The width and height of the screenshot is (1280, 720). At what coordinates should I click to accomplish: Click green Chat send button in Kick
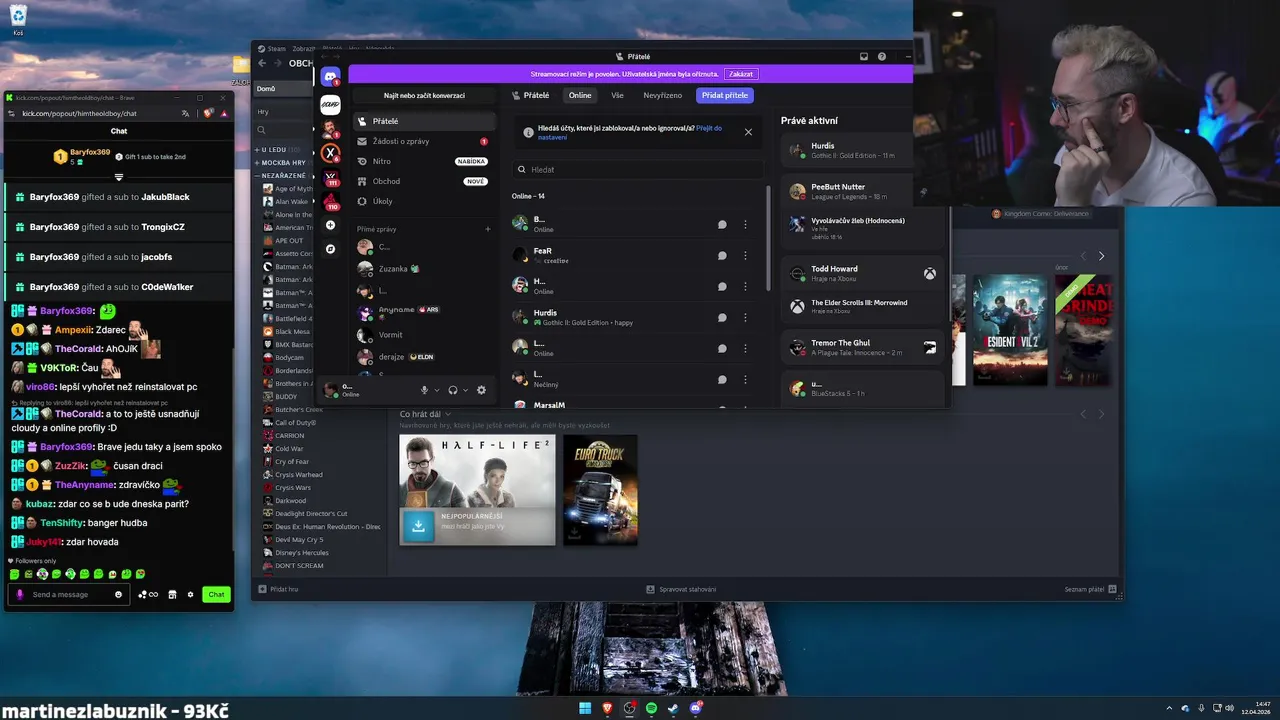point(215,594)
